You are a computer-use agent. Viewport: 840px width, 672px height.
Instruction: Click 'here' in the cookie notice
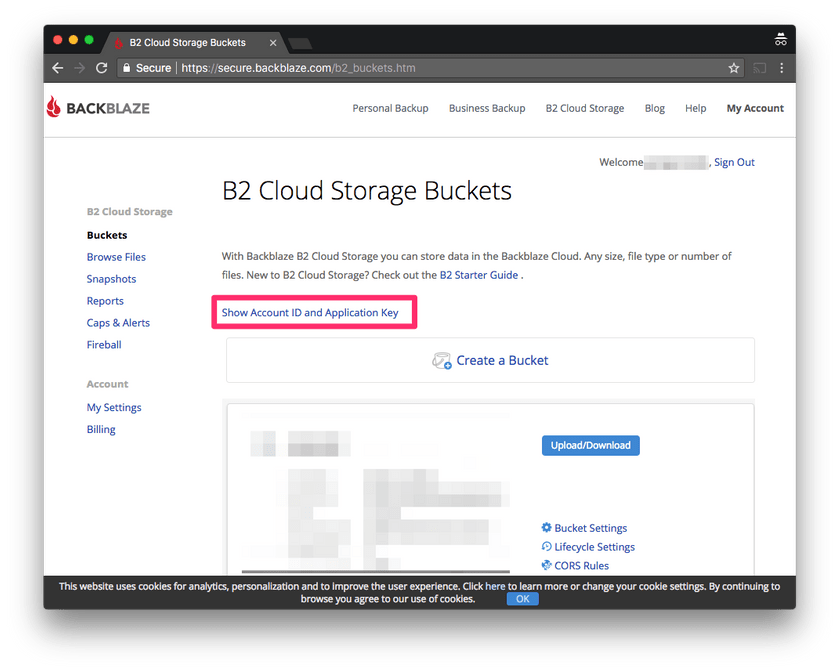coord(495,586)
